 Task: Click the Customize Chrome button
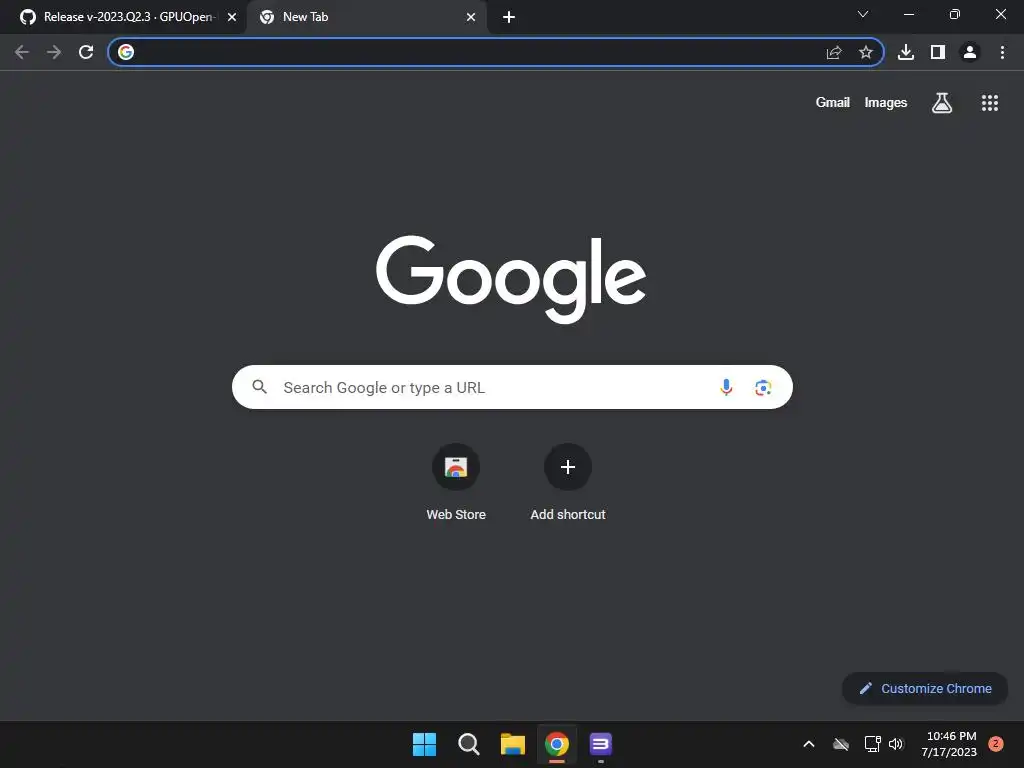pos(925,688)
